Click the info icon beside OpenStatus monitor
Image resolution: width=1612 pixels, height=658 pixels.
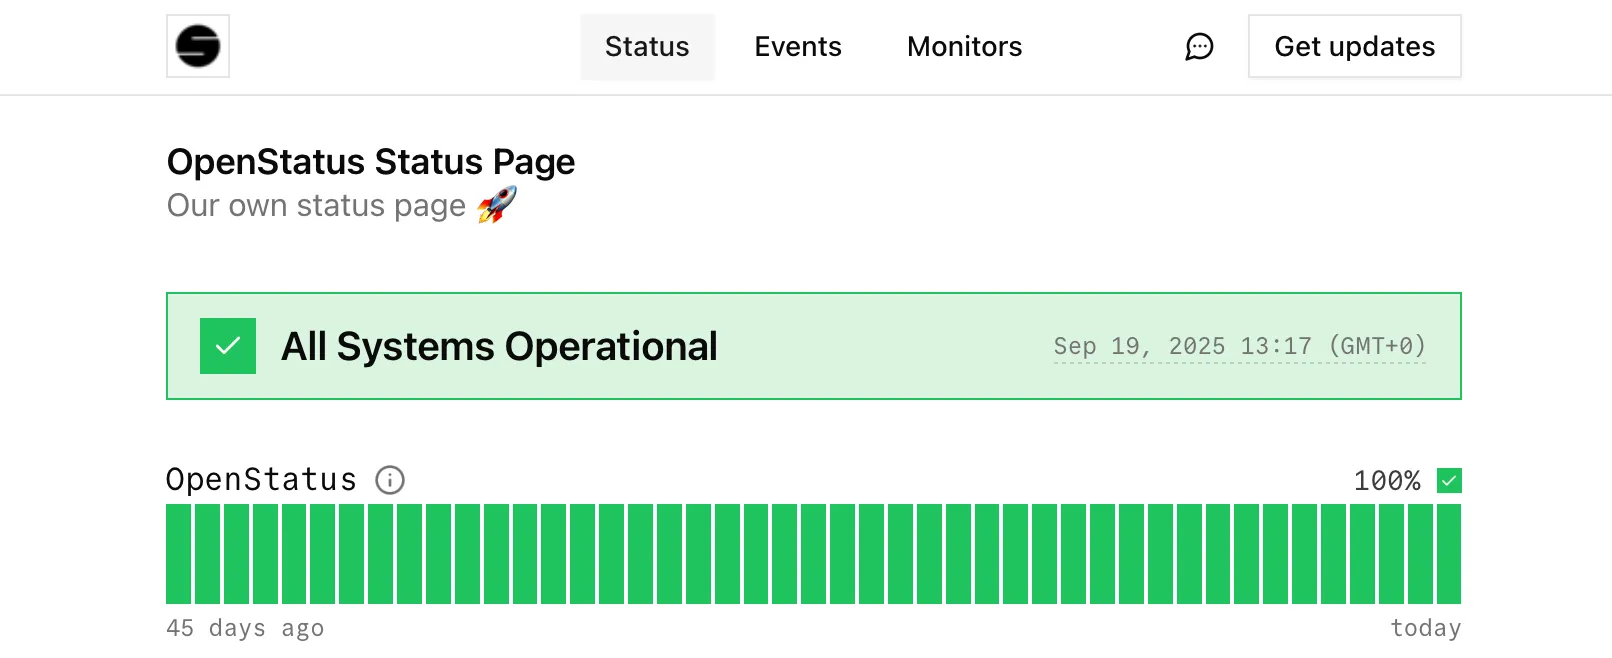pyautogui.click(x=390, y=480)
